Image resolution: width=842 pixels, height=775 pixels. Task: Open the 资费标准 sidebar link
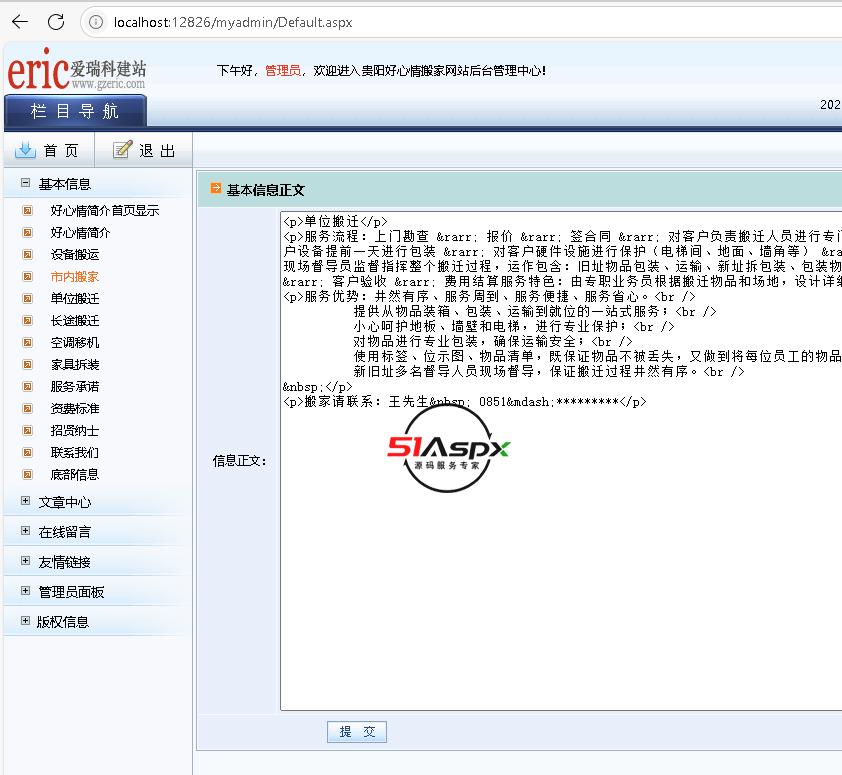75,409
